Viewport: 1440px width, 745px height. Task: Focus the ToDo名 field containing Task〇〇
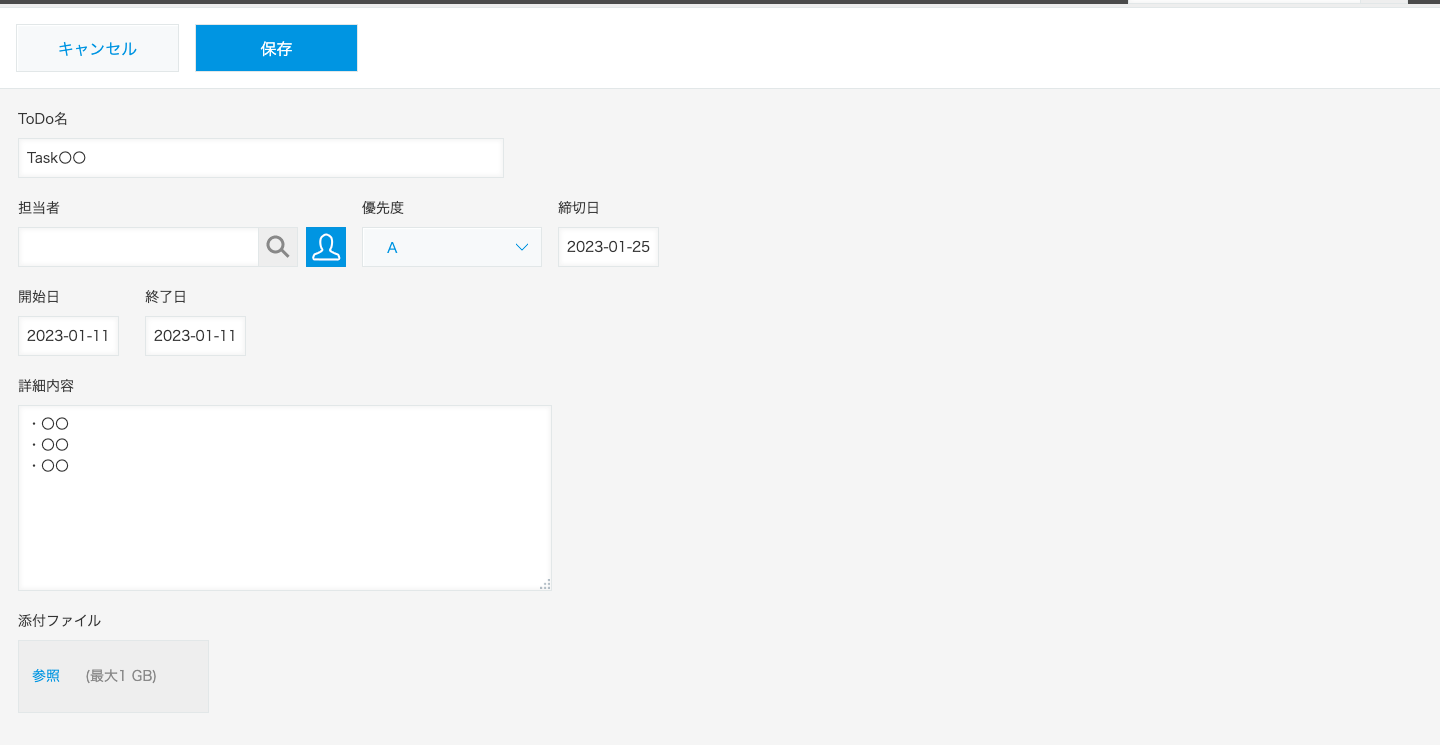(260, 158)
